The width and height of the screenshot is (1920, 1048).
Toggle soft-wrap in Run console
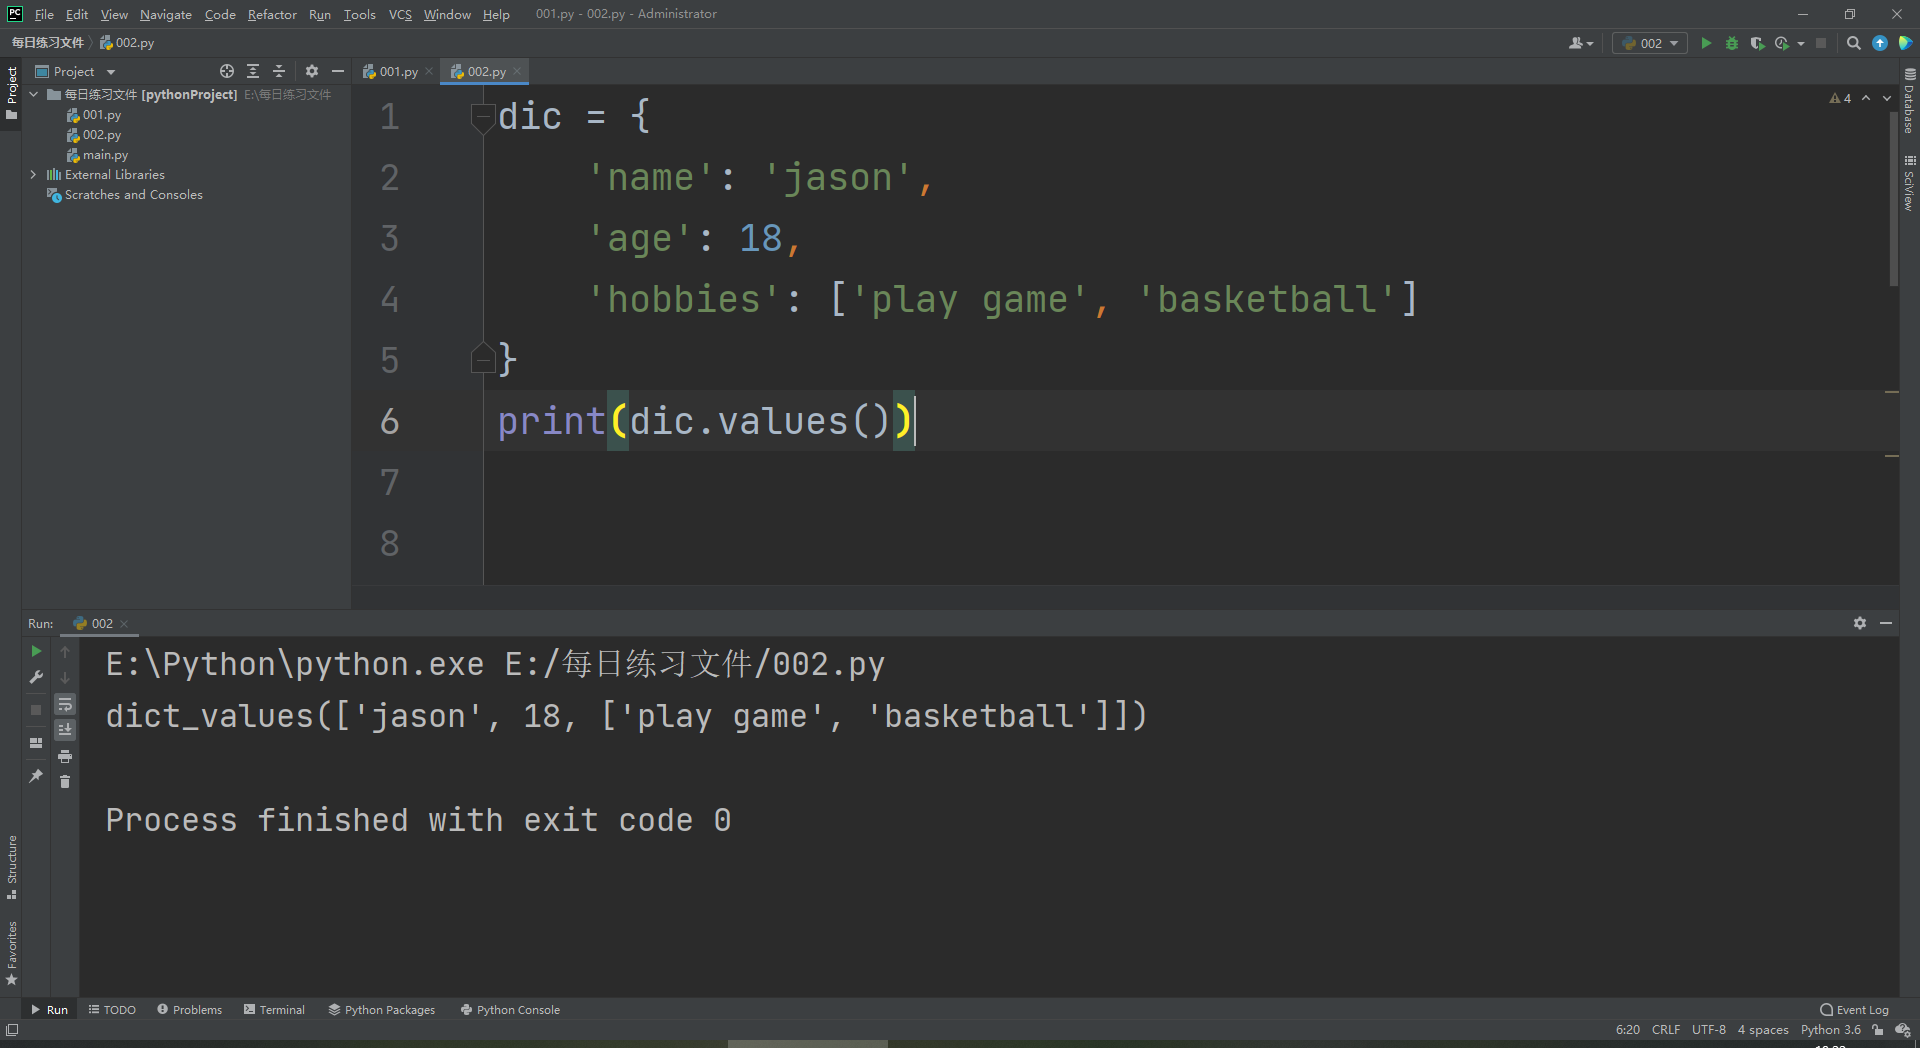click(65, 704)
